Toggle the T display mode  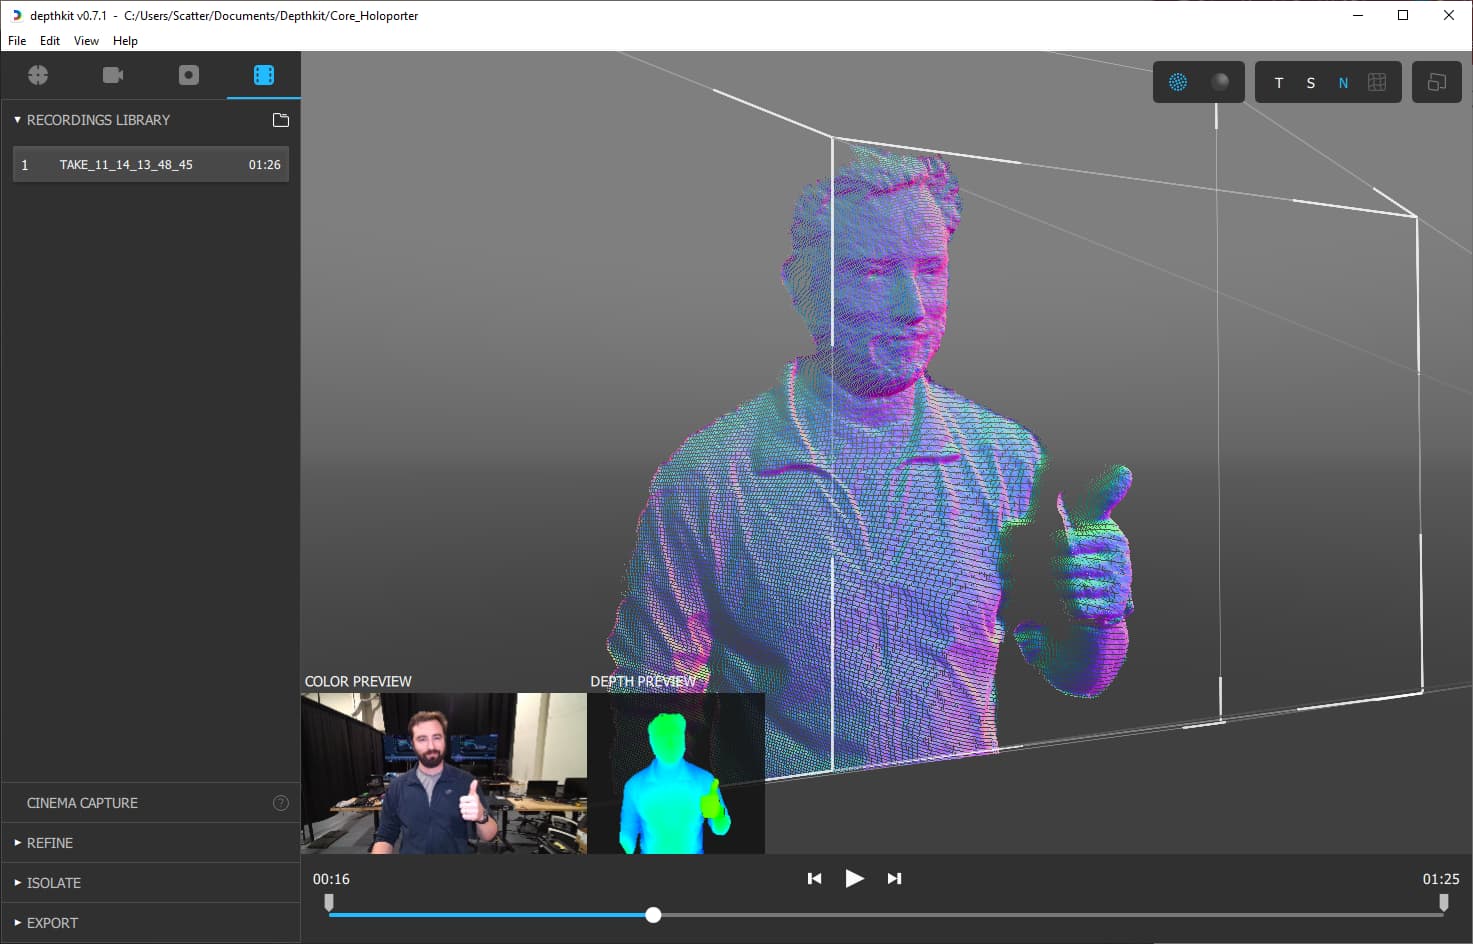[x=1279, y=83]
